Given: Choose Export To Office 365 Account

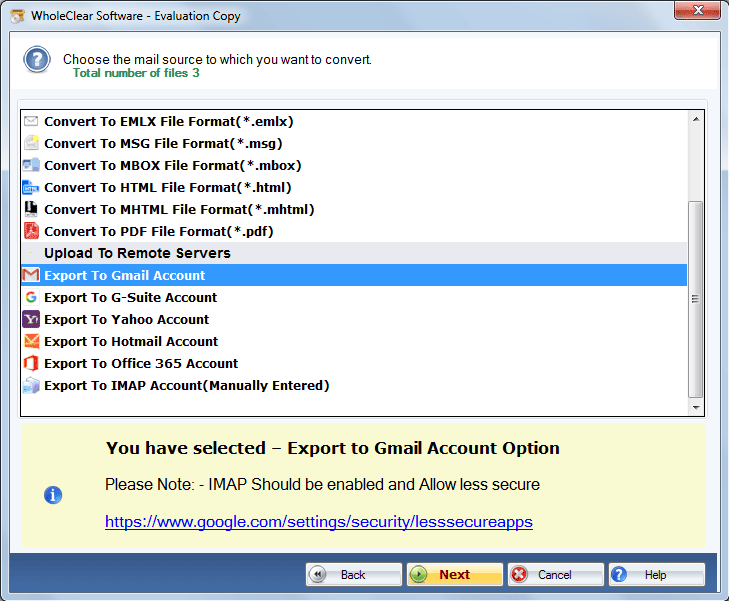Looking at the screenshot, I should (354, 363).
